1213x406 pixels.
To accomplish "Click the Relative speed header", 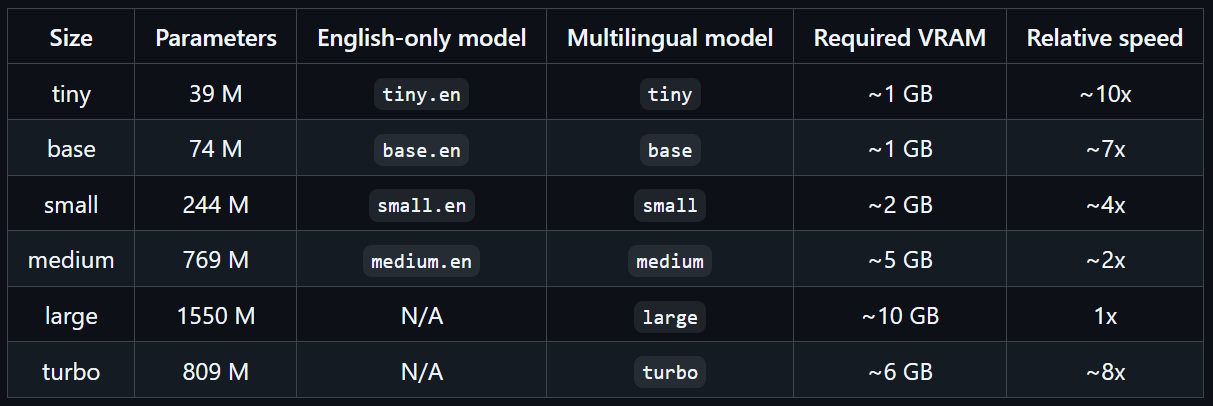I will click(1105, 38).
